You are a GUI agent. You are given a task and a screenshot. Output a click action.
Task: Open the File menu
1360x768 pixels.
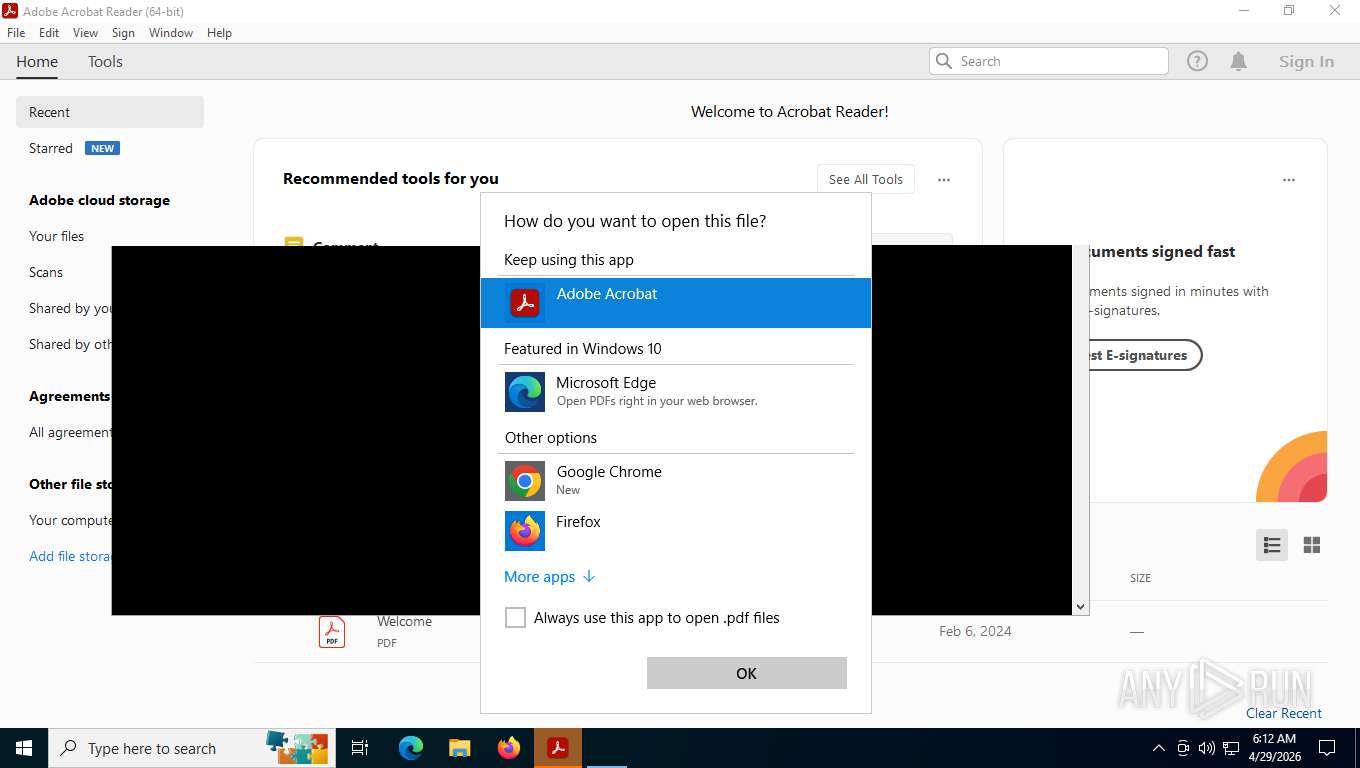tap(16, 33)
